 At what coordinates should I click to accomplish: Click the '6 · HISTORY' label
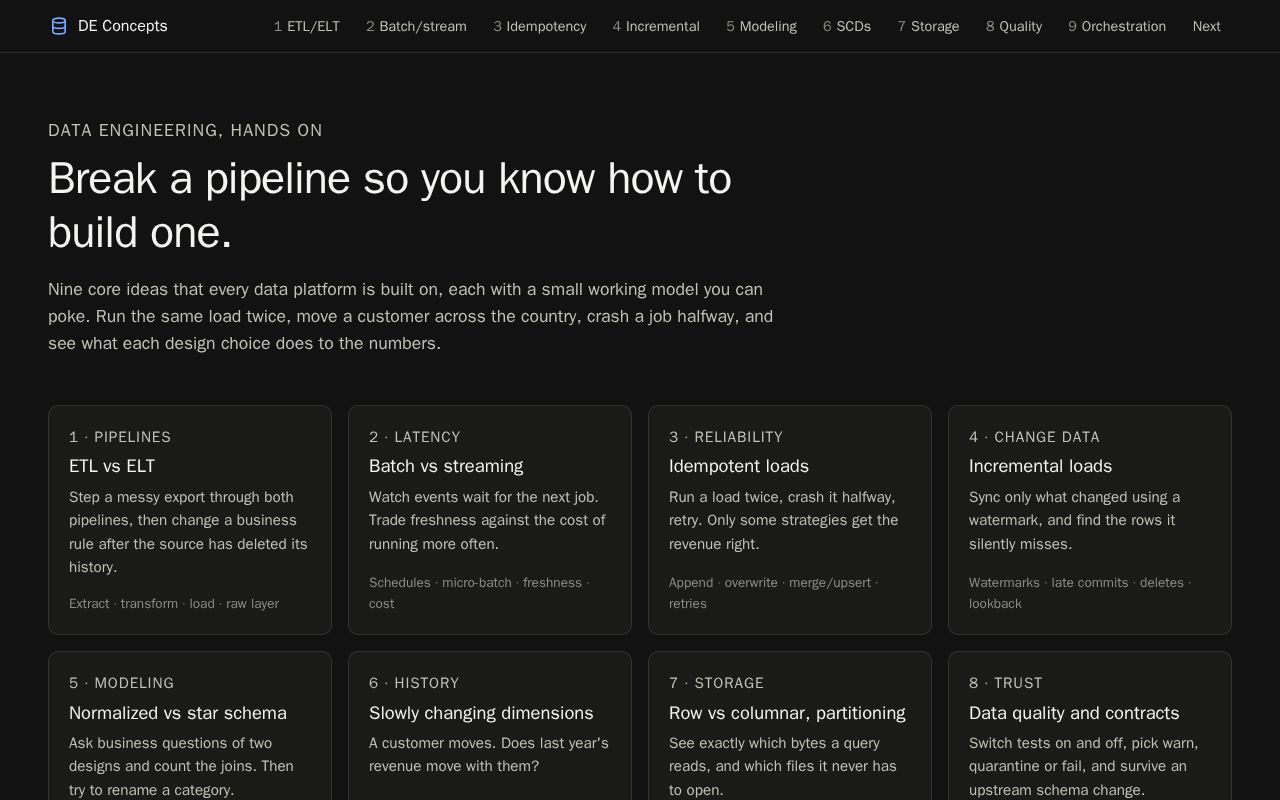click(x=414, y=683)
